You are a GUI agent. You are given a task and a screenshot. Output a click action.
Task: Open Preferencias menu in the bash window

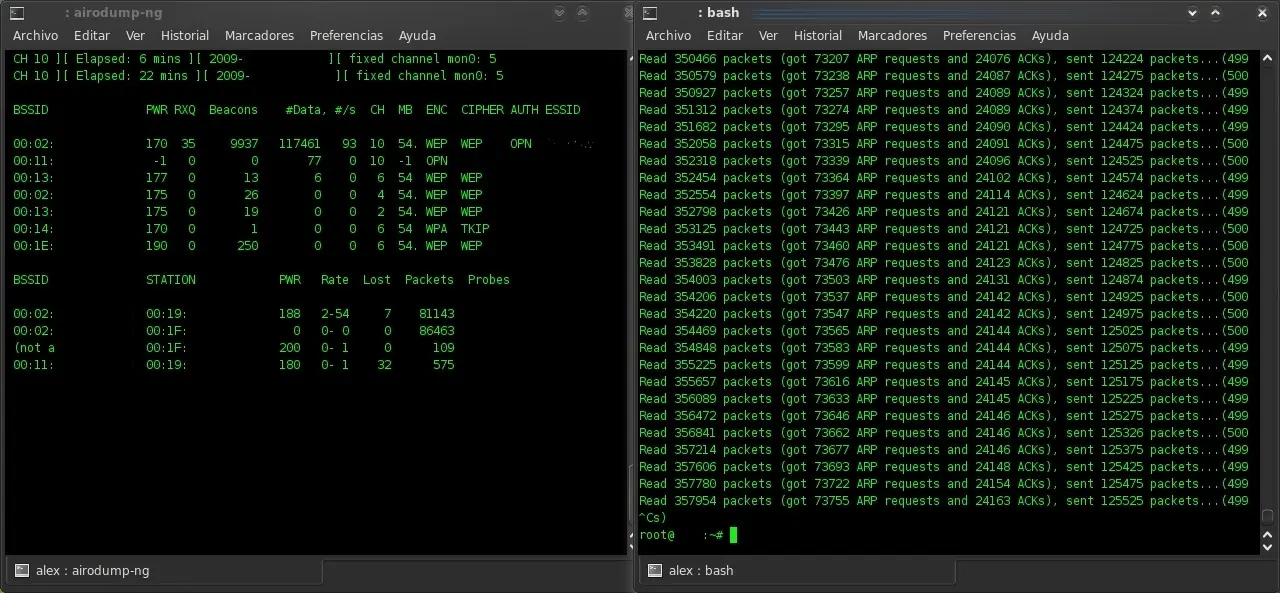click(979, 35)
